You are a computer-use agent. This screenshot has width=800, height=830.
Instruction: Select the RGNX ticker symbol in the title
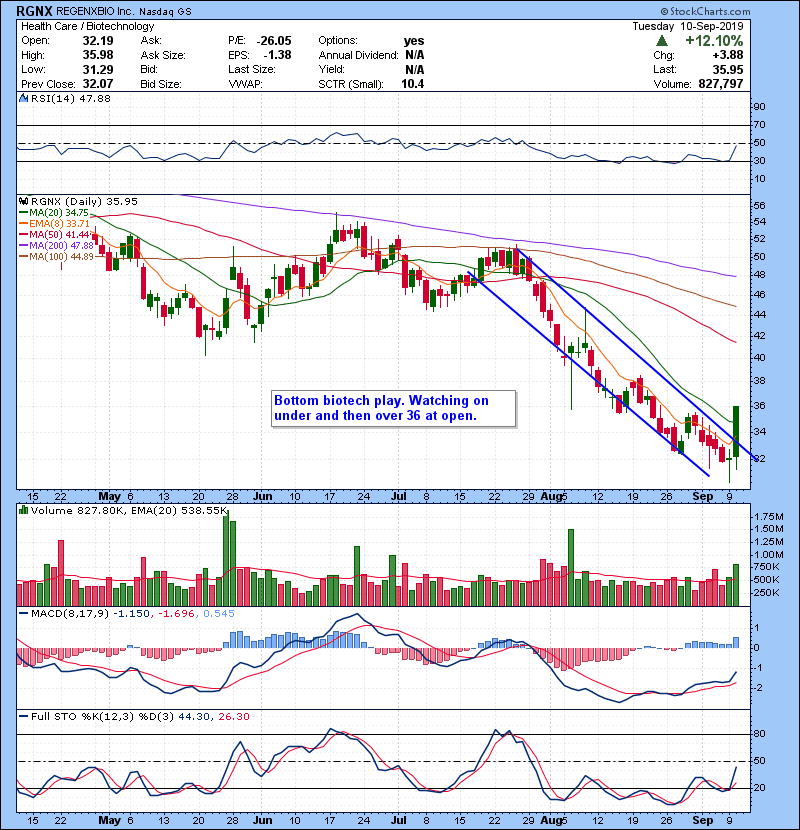click(x=34, y=11)
